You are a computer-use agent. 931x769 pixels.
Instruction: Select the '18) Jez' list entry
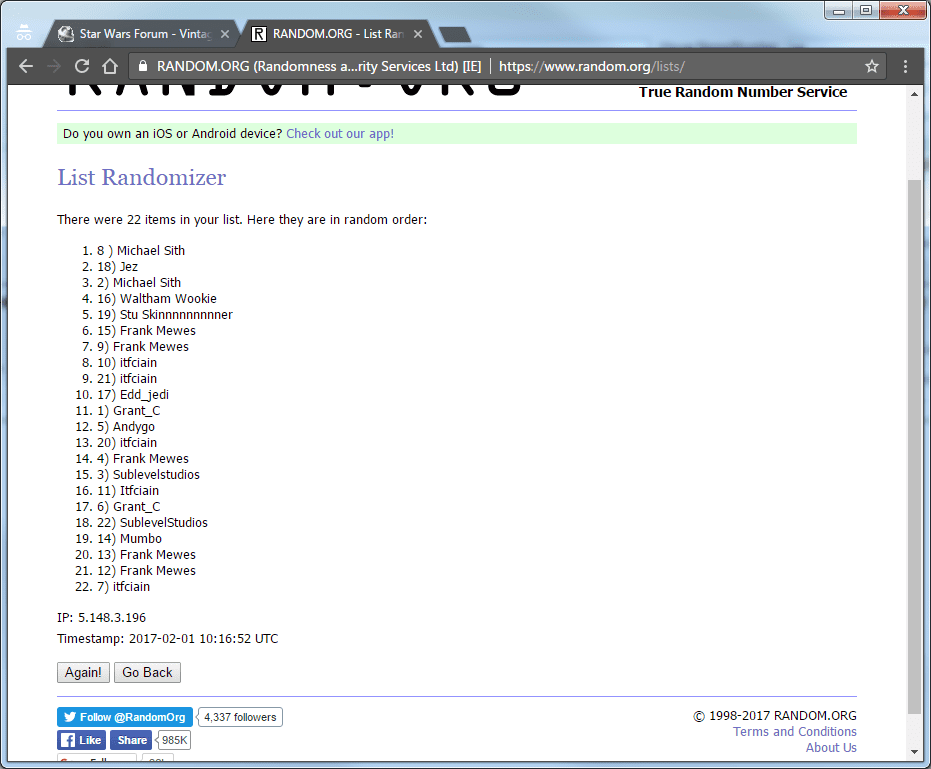pos(118,267)
